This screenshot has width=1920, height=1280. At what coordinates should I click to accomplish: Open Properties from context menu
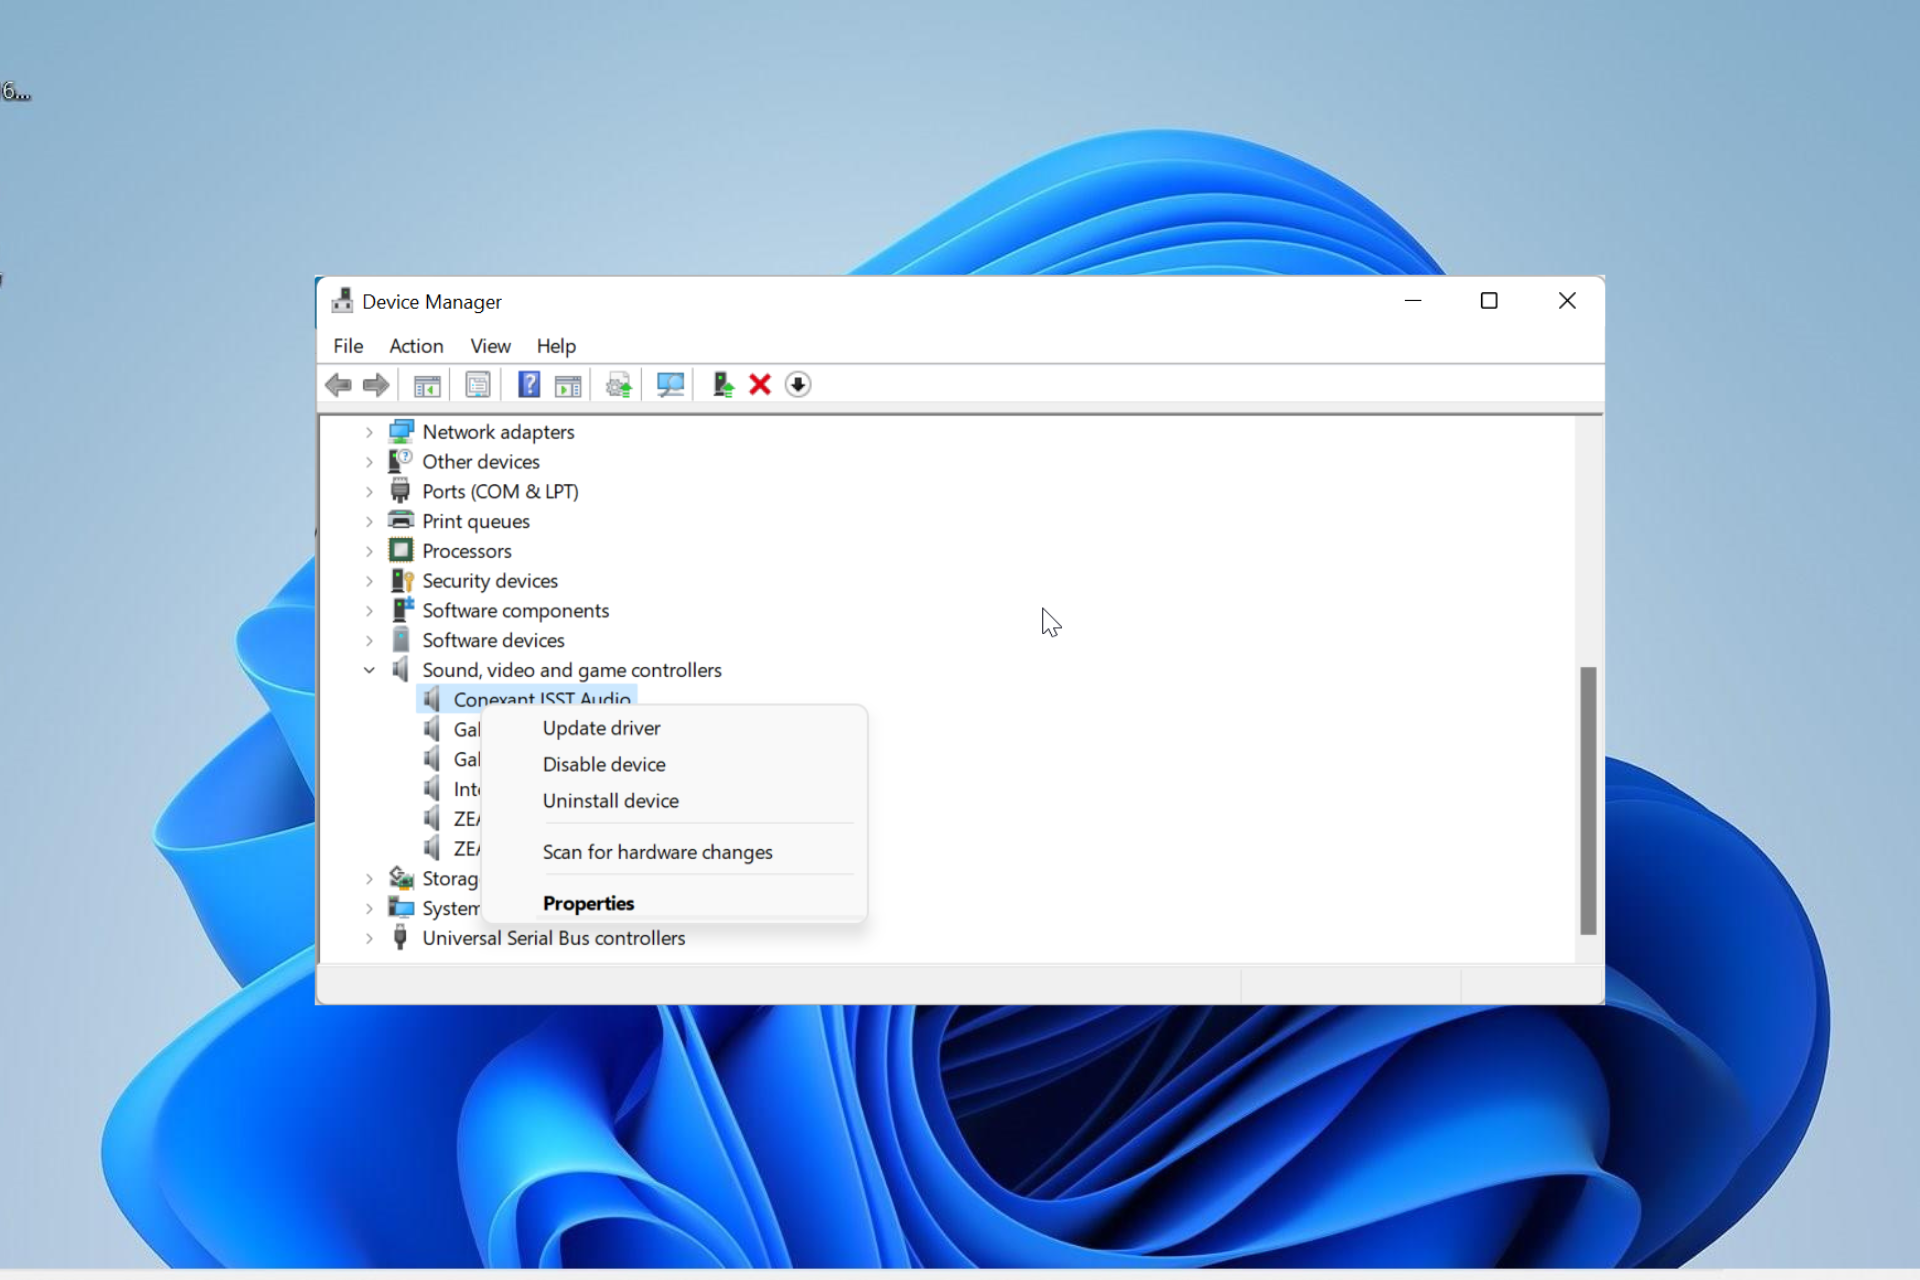(x=589, y=901)
